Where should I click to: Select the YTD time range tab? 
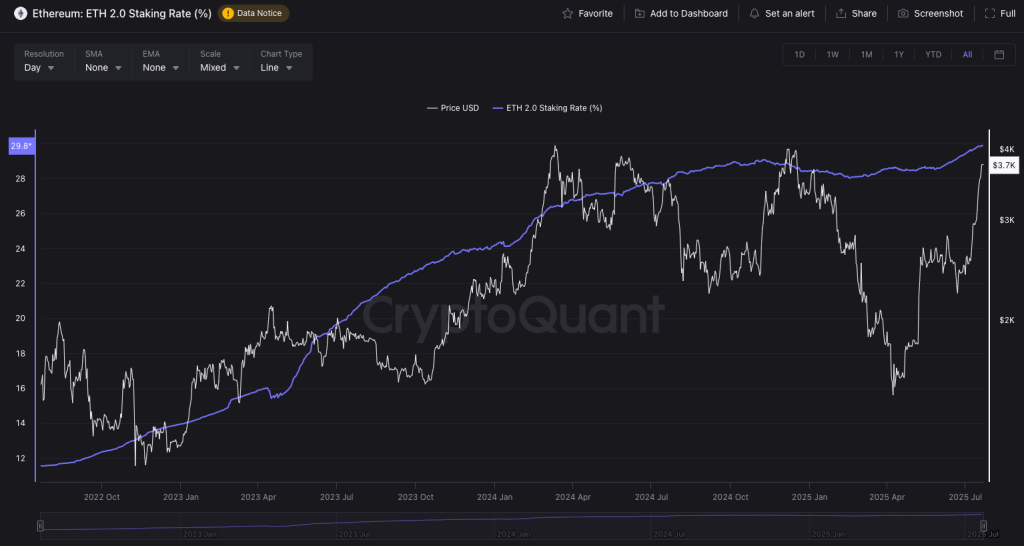point(933,55)
